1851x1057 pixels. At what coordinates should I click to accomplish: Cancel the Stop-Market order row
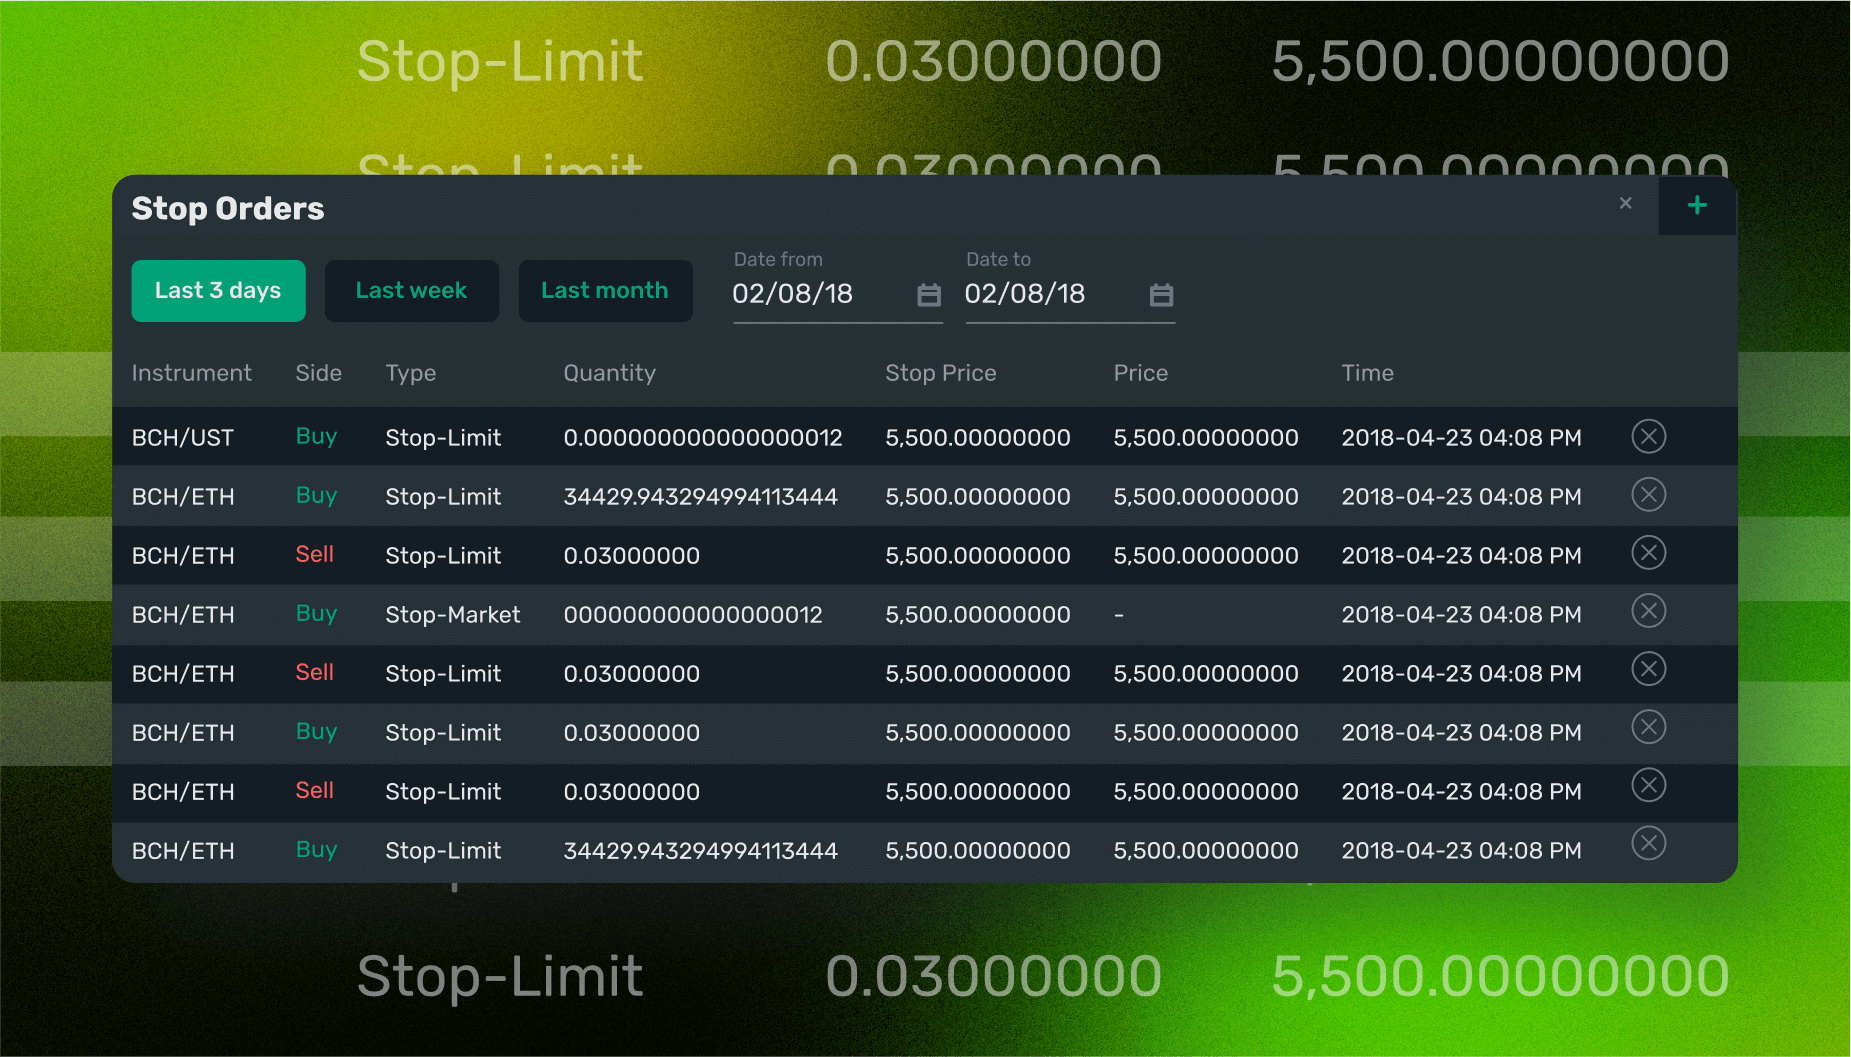[x=1648, y=611]
